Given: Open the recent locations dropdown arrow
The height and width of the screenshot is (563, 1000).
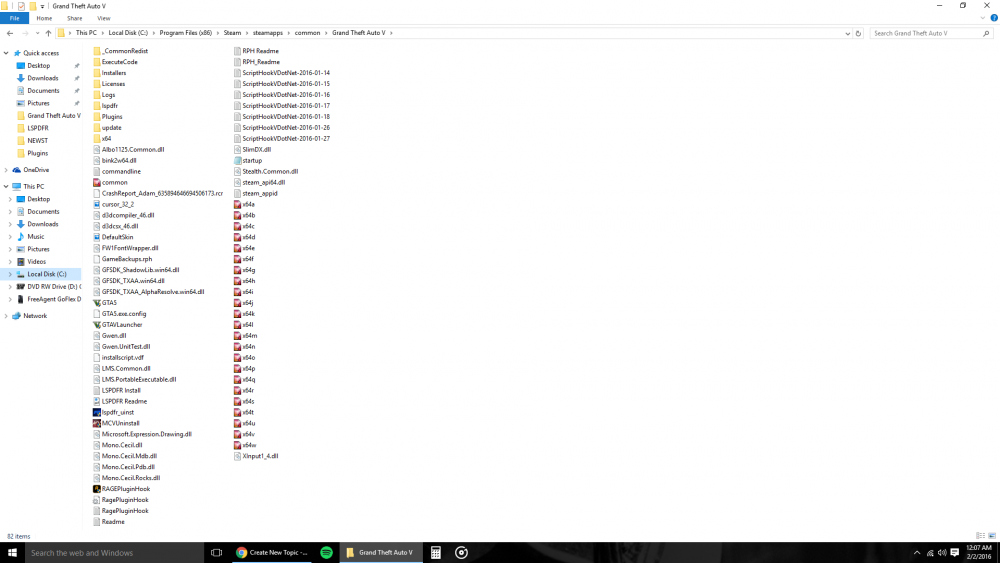Looking at the screenshot, I should pyautogui.click(x=37, y=33).
